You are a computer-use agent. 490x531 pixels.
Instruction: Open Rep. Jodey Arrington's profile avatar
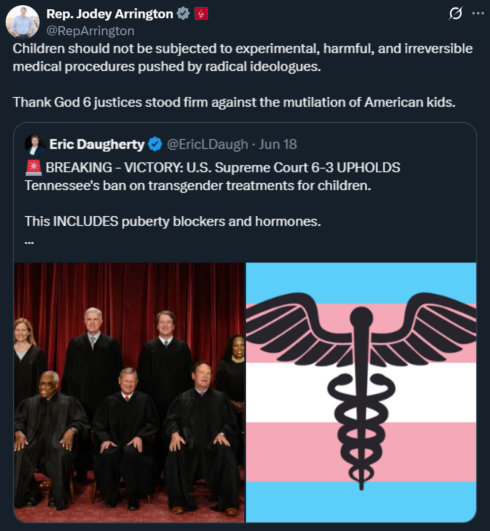coord(23,22)
